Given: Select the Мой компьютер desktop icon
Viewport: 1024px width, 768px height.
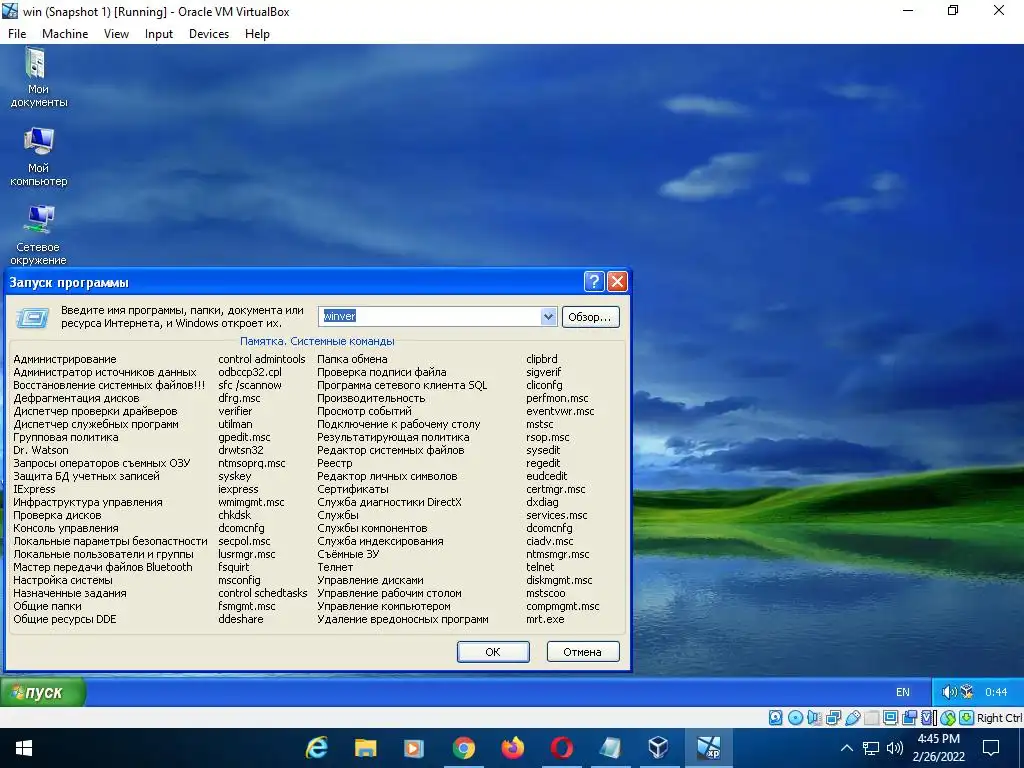Looking at the screenshot, I should click(38, 157).
